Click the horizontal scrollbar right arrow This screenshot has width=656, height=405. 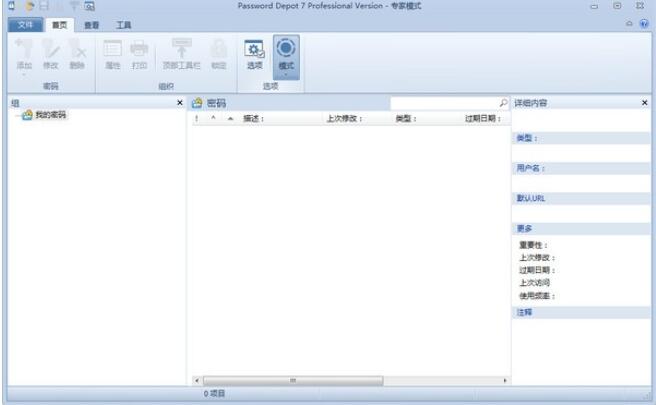tap(505, 381)
